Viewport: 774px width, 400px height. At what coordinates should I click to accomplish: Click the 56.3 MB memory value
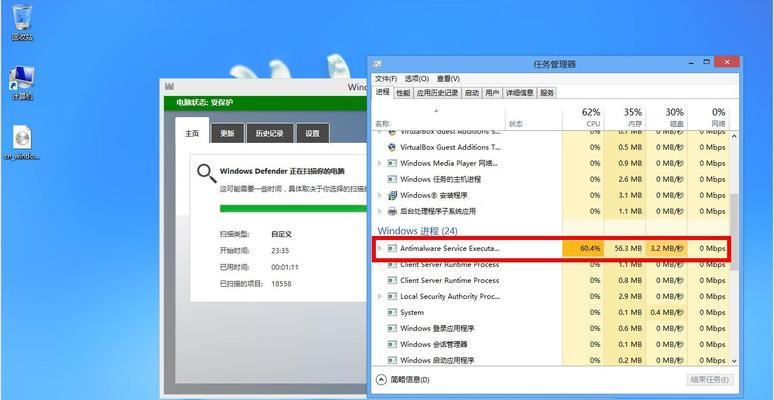pos(628,248)
